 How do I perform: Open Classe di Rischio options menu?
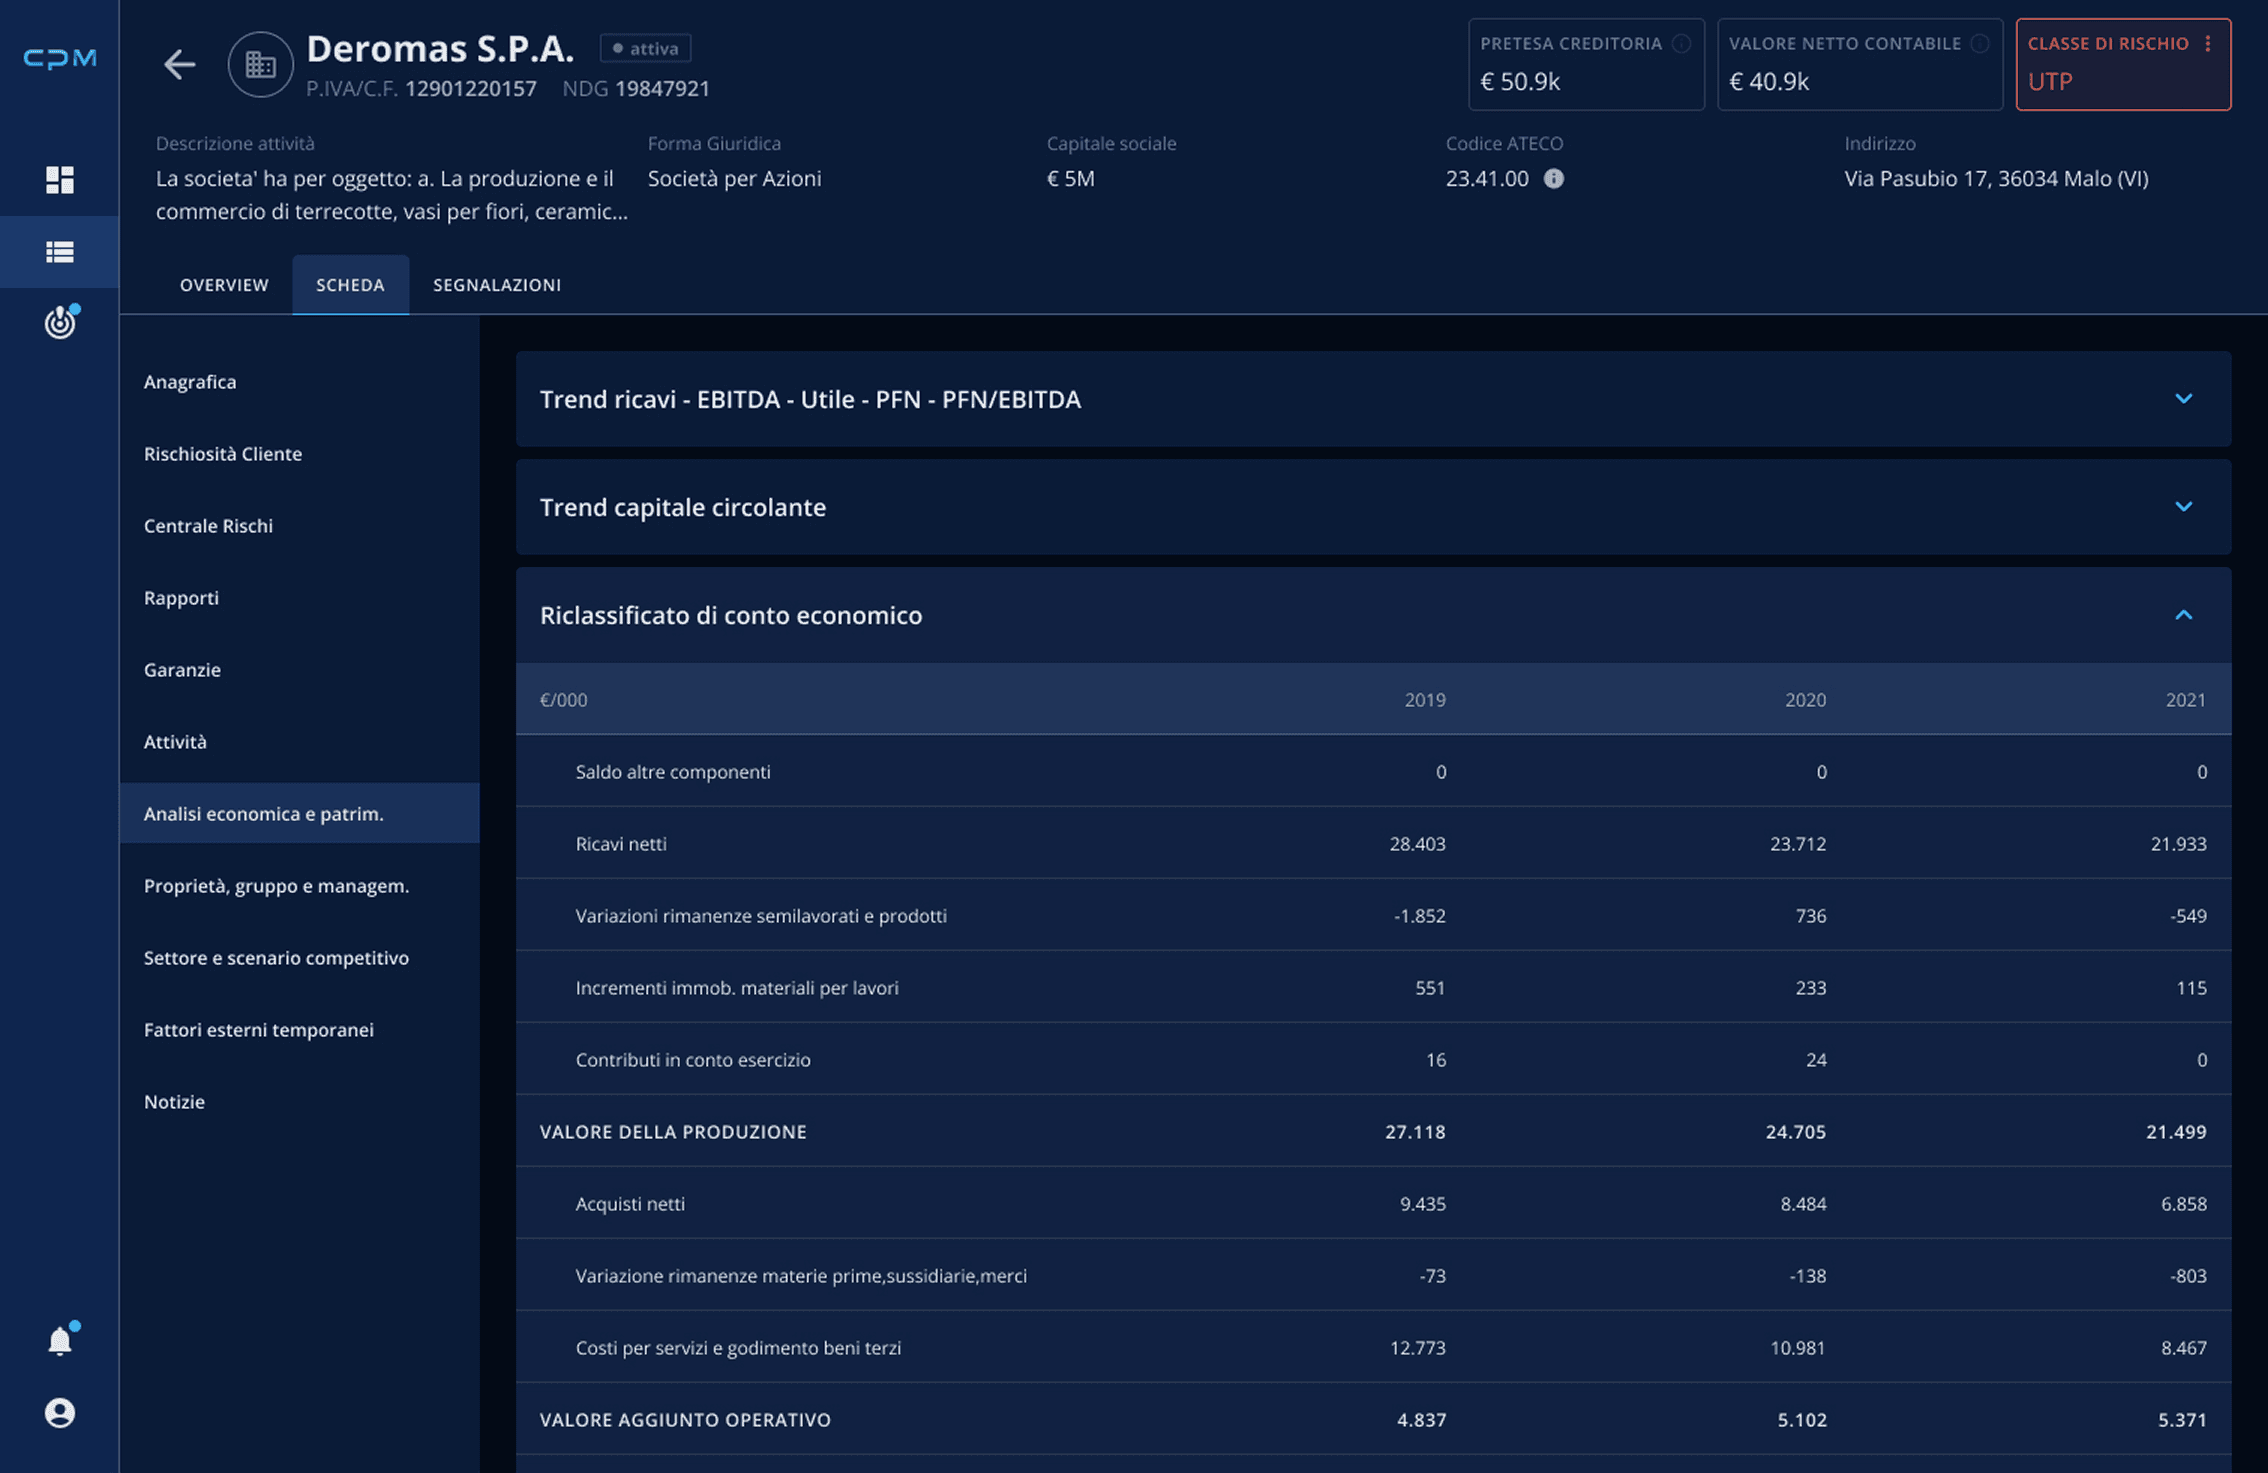point(2208,44)
